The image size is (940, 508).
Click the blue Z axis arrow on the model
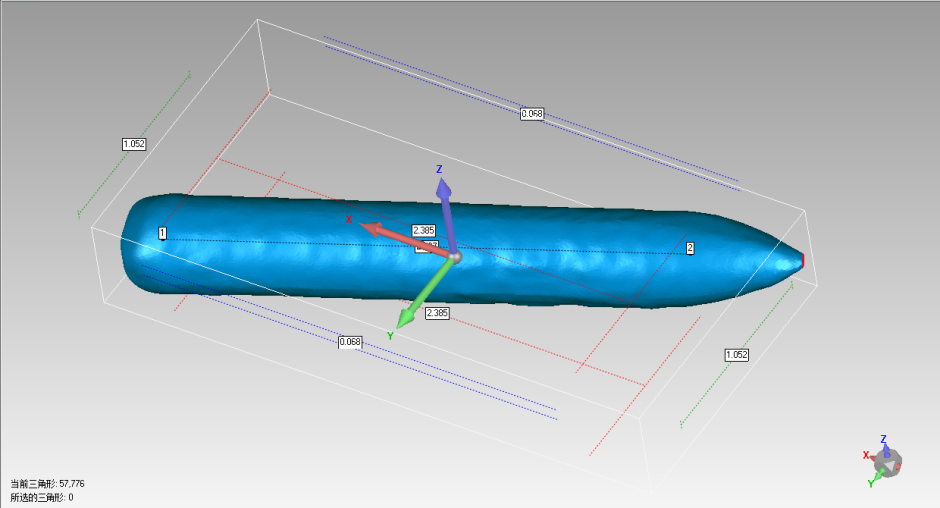click(x=446, y=205)
